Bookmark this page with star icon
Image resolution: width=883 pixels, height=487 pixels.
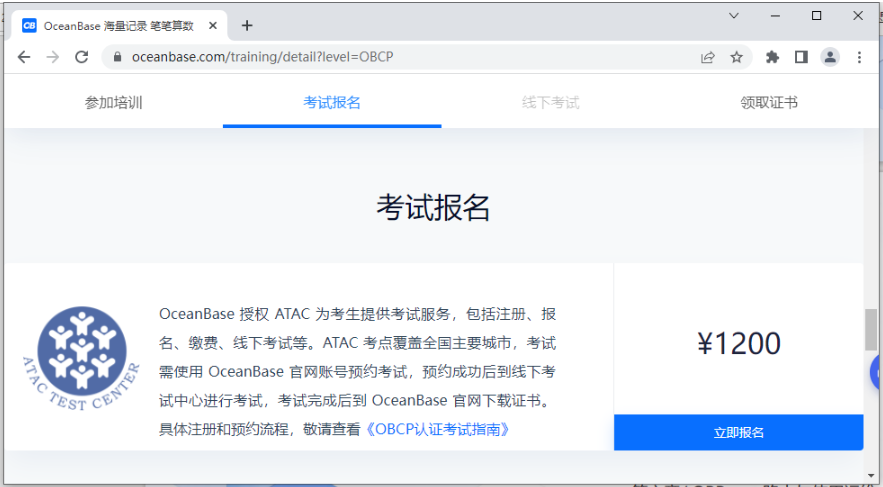pos(736,57)
